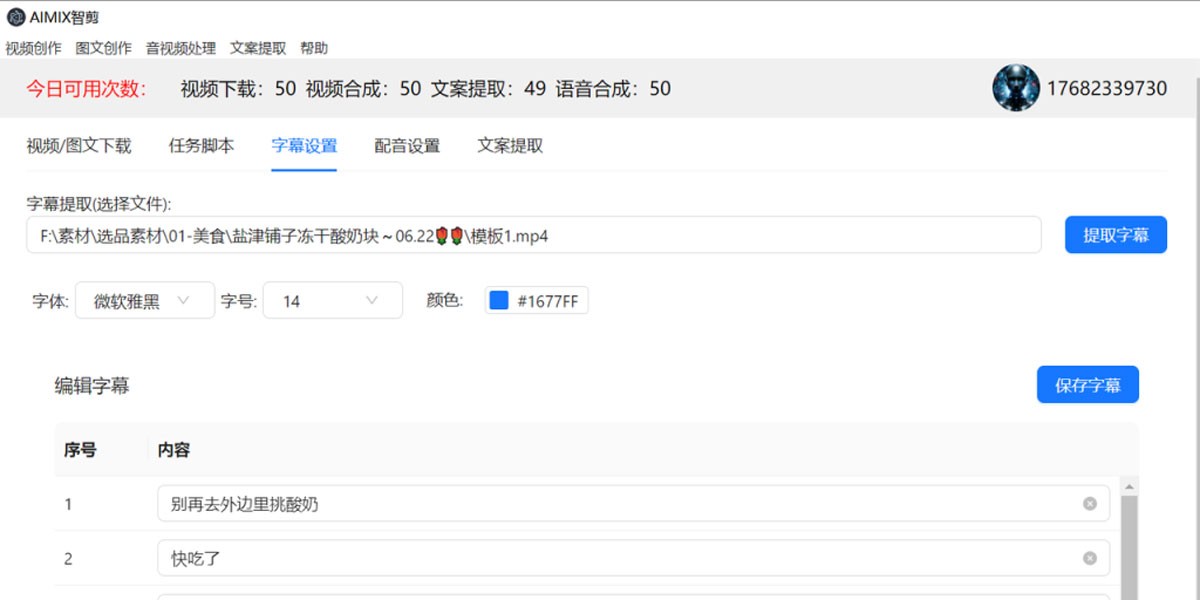Open the 帮助 menu
This screenshot has width=1200, height=600.
(314, 48)
